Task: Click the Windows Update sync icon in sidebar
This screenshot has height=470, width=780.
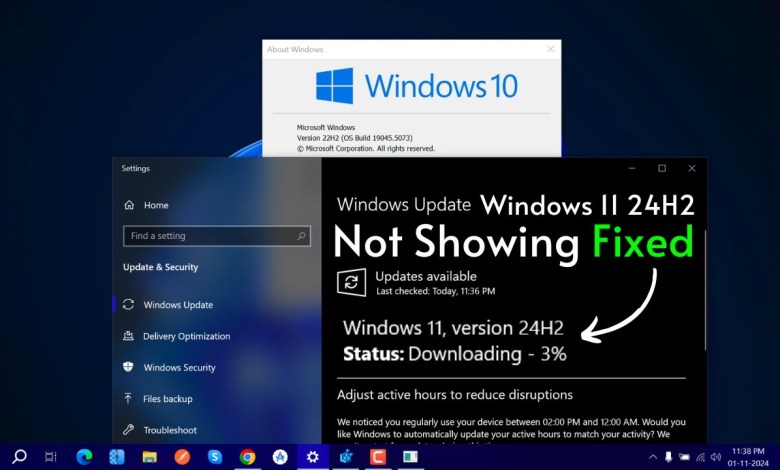Action: coord(128,304)
